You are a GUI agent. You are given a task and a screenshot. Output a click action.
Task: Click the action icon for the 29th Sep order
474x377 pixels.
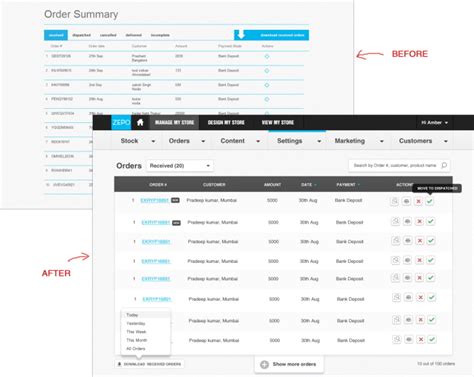(x=267, y=71)
